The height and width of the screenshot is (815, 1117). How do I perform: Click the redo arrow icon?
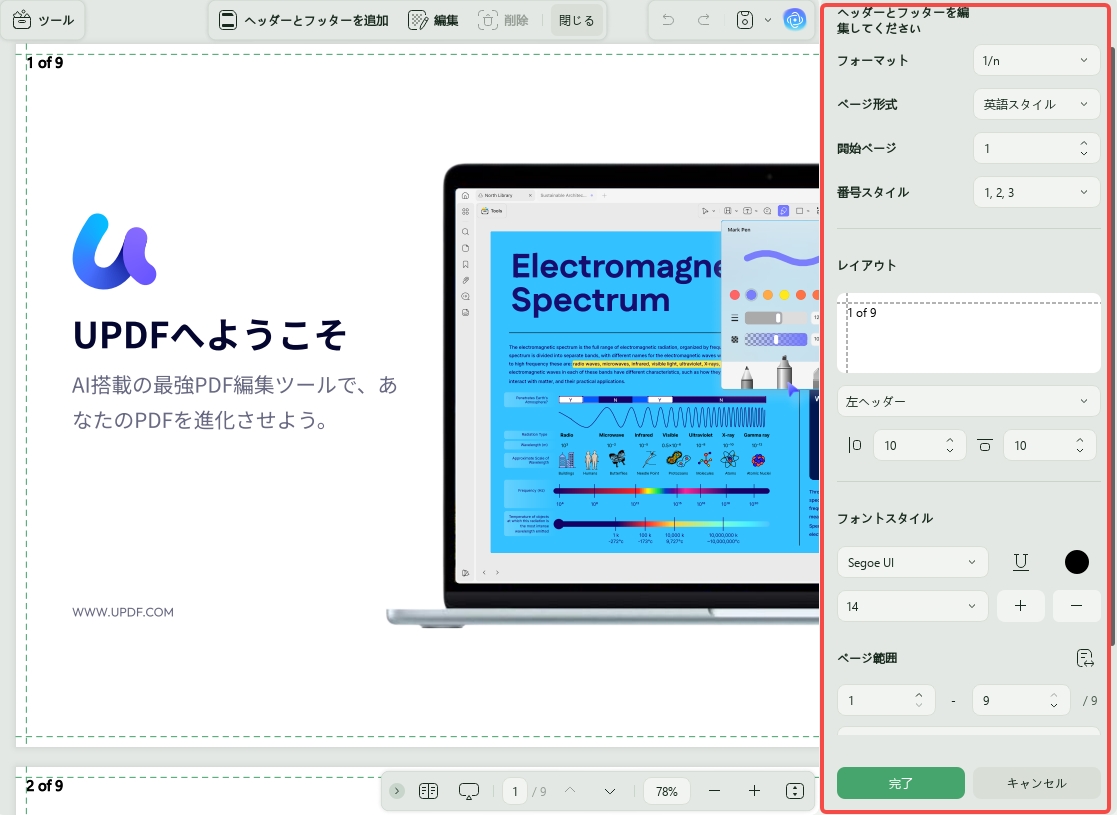click(x=704, y=20)
